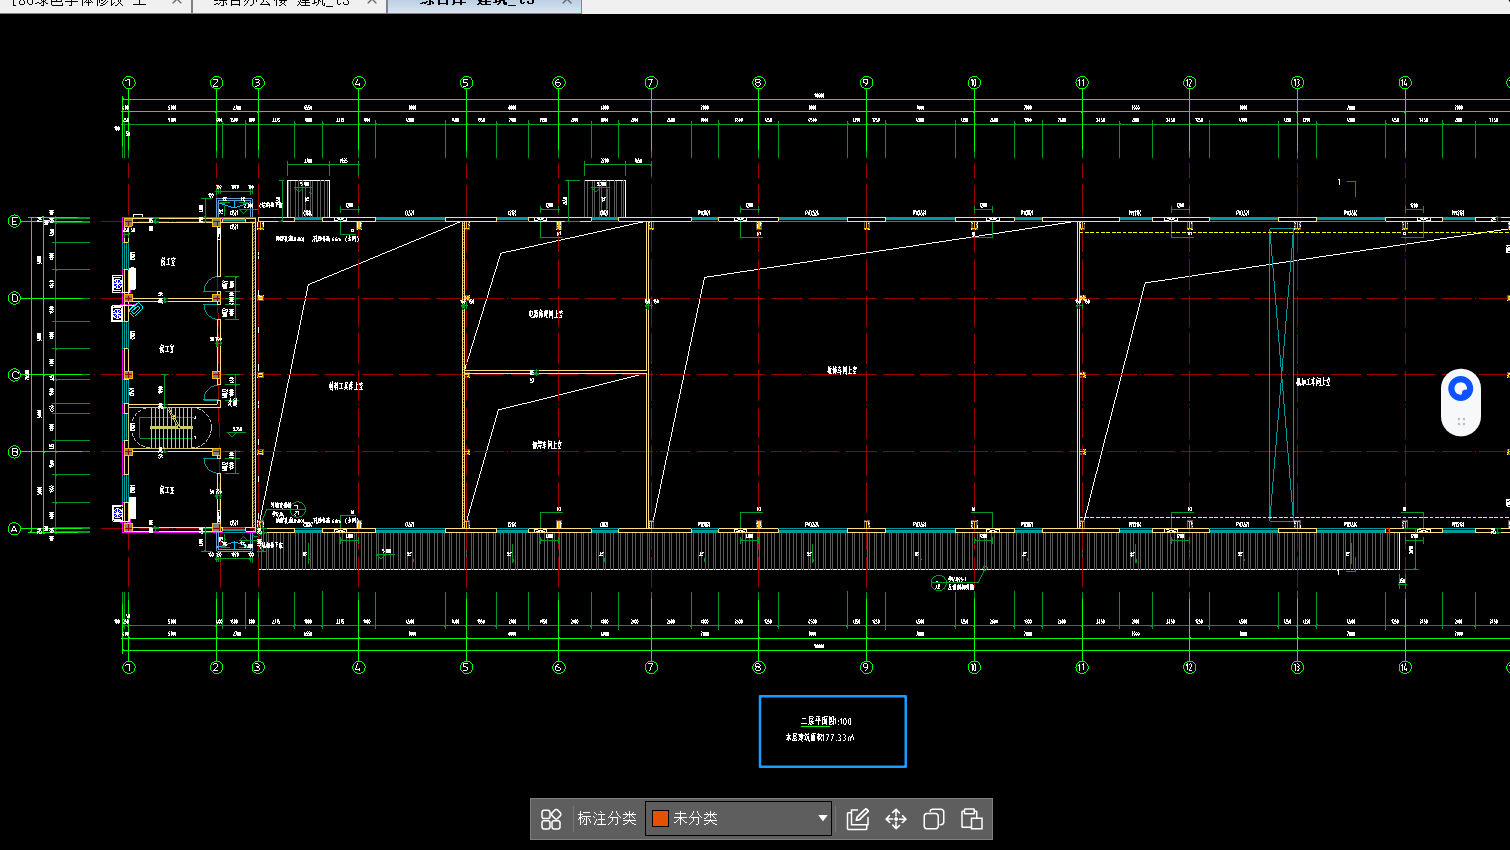This screenshot has width=1510, height=850.
Task: Click the orange 未分类 color swatch
Action: click(x=660, y=818)
